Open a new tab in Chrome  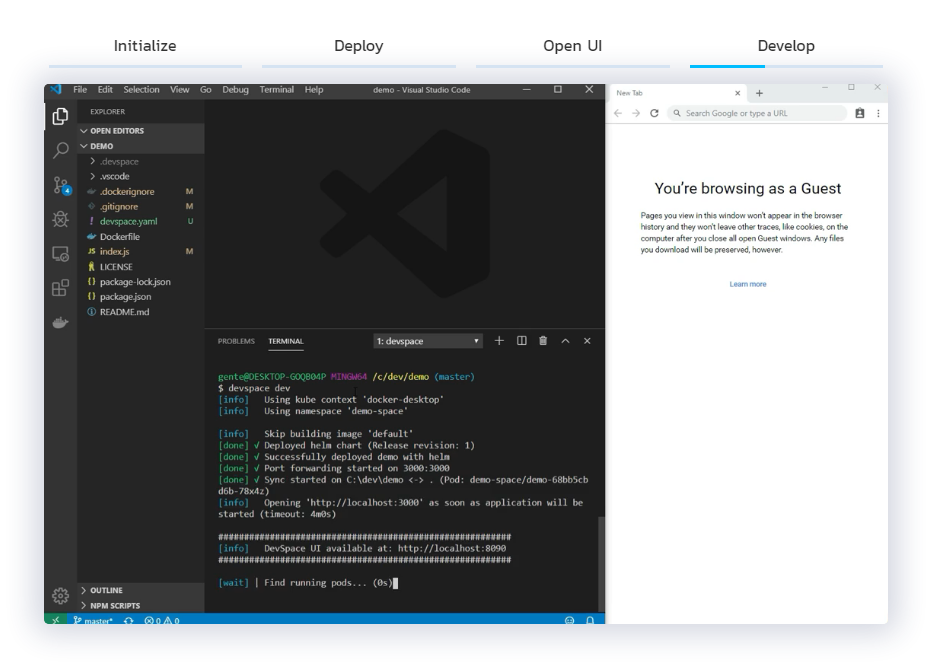coord(759,93)
